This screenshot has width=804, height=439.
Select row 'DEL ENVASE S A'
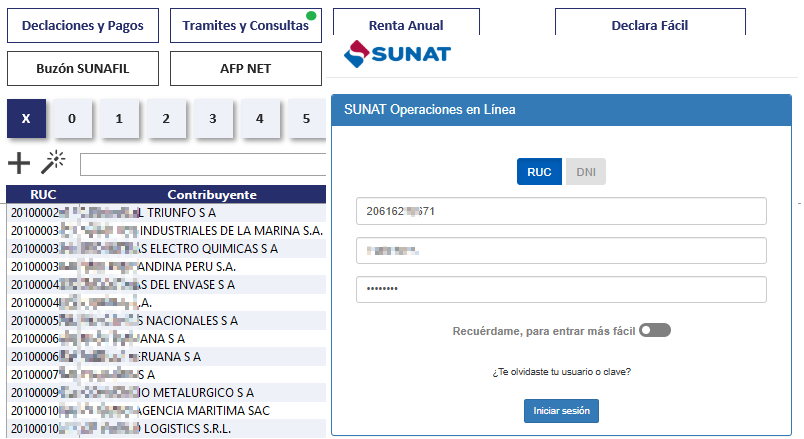166,284
